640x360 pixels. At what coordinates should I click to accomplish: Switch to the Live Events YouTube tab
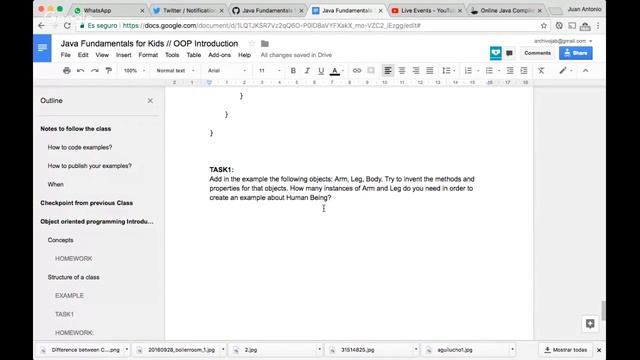point(427,11)
